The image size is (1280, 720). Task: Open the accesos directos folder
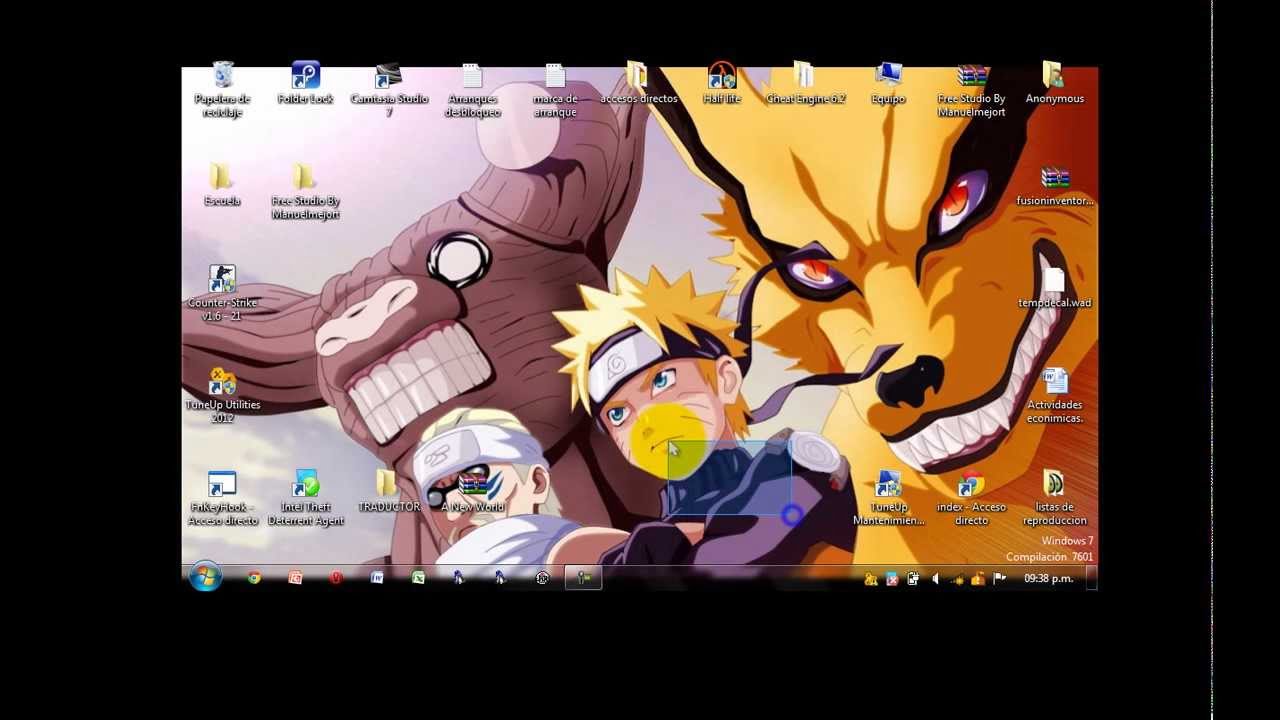pos(638,83)
